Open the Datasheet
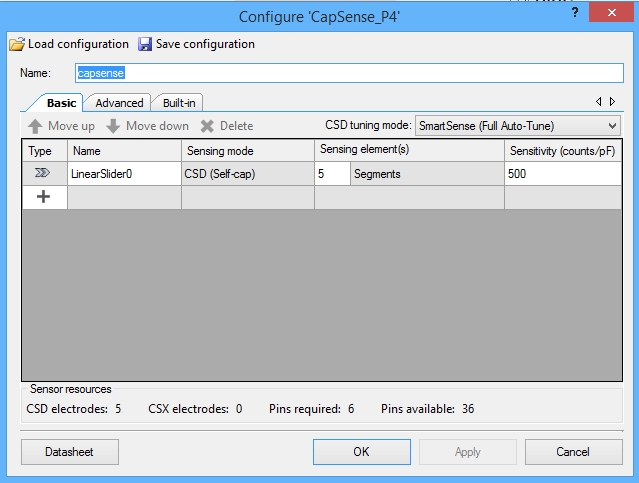This screenshot has height=483, width=639. (x=70, y=452)
